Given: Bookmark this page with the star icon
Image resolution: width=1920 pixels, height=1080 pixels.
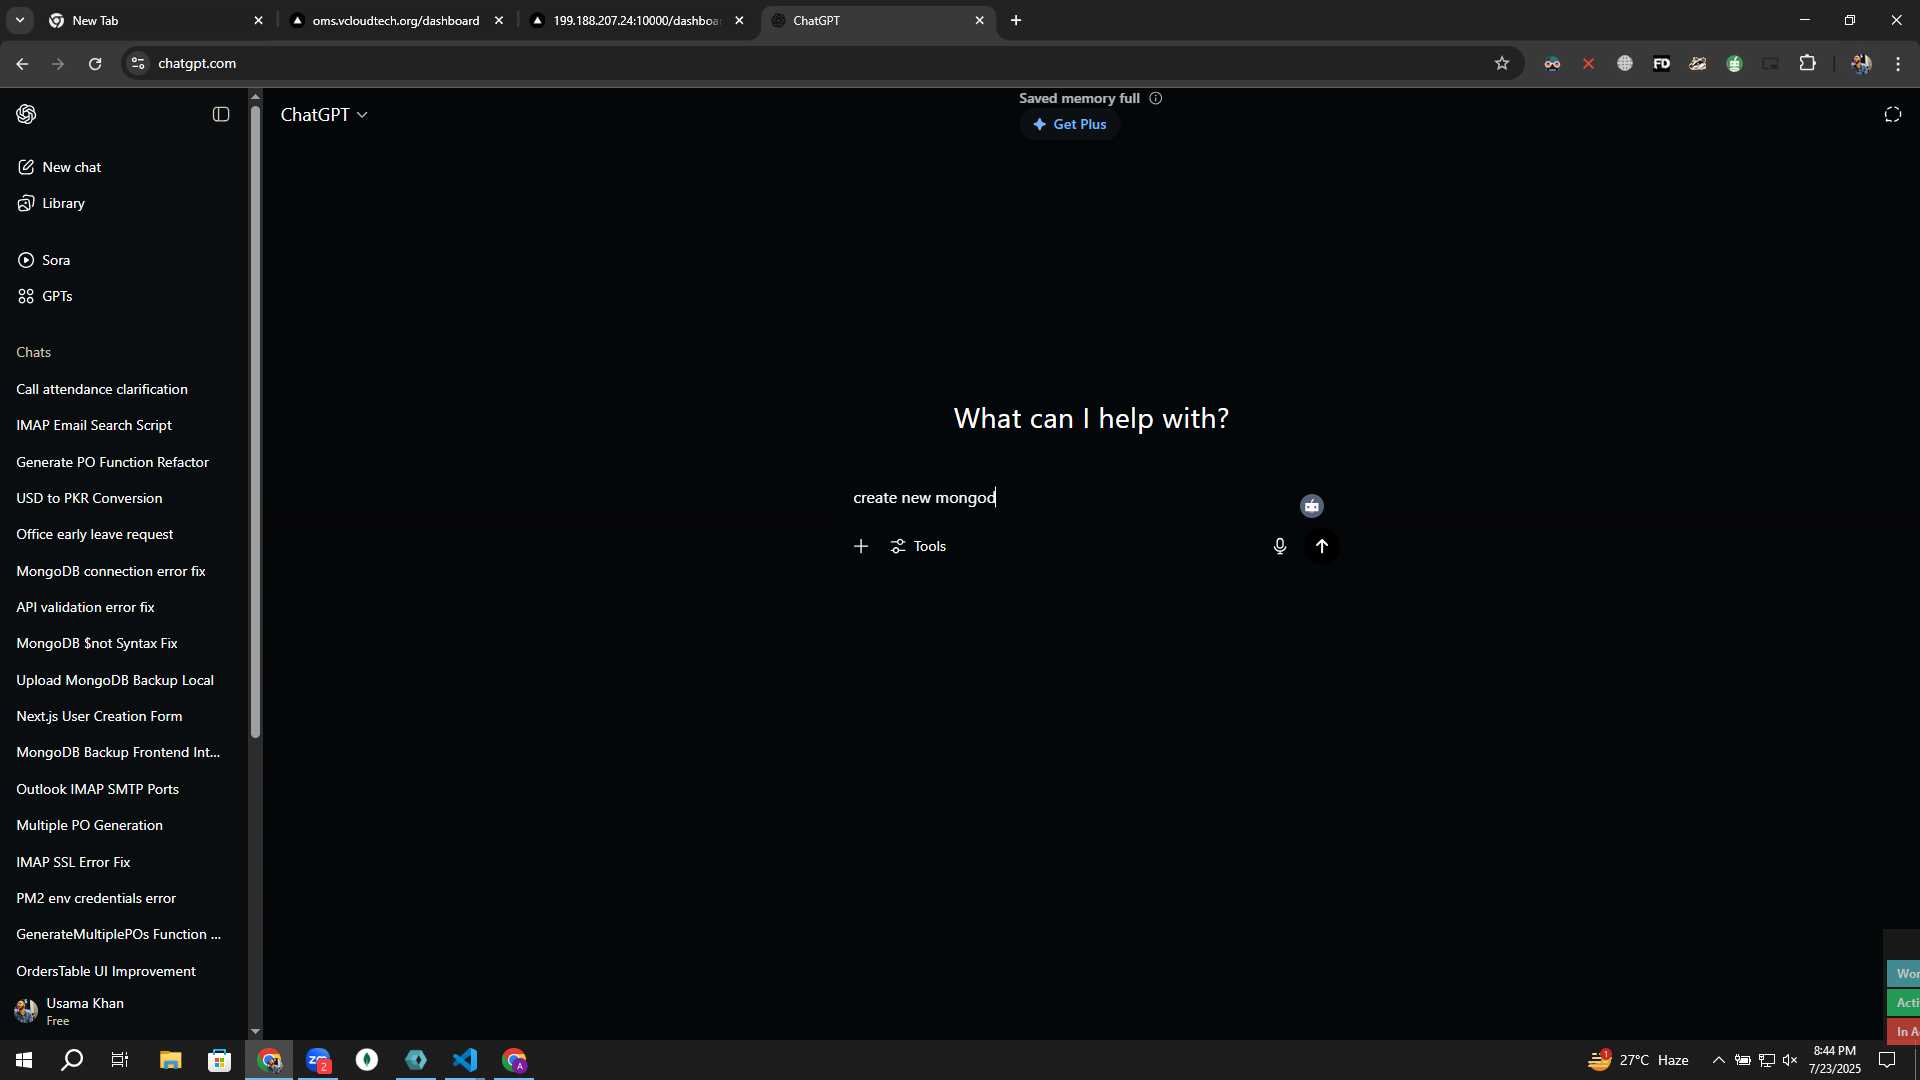Looking at the screenshot, I should point(1501,63).
